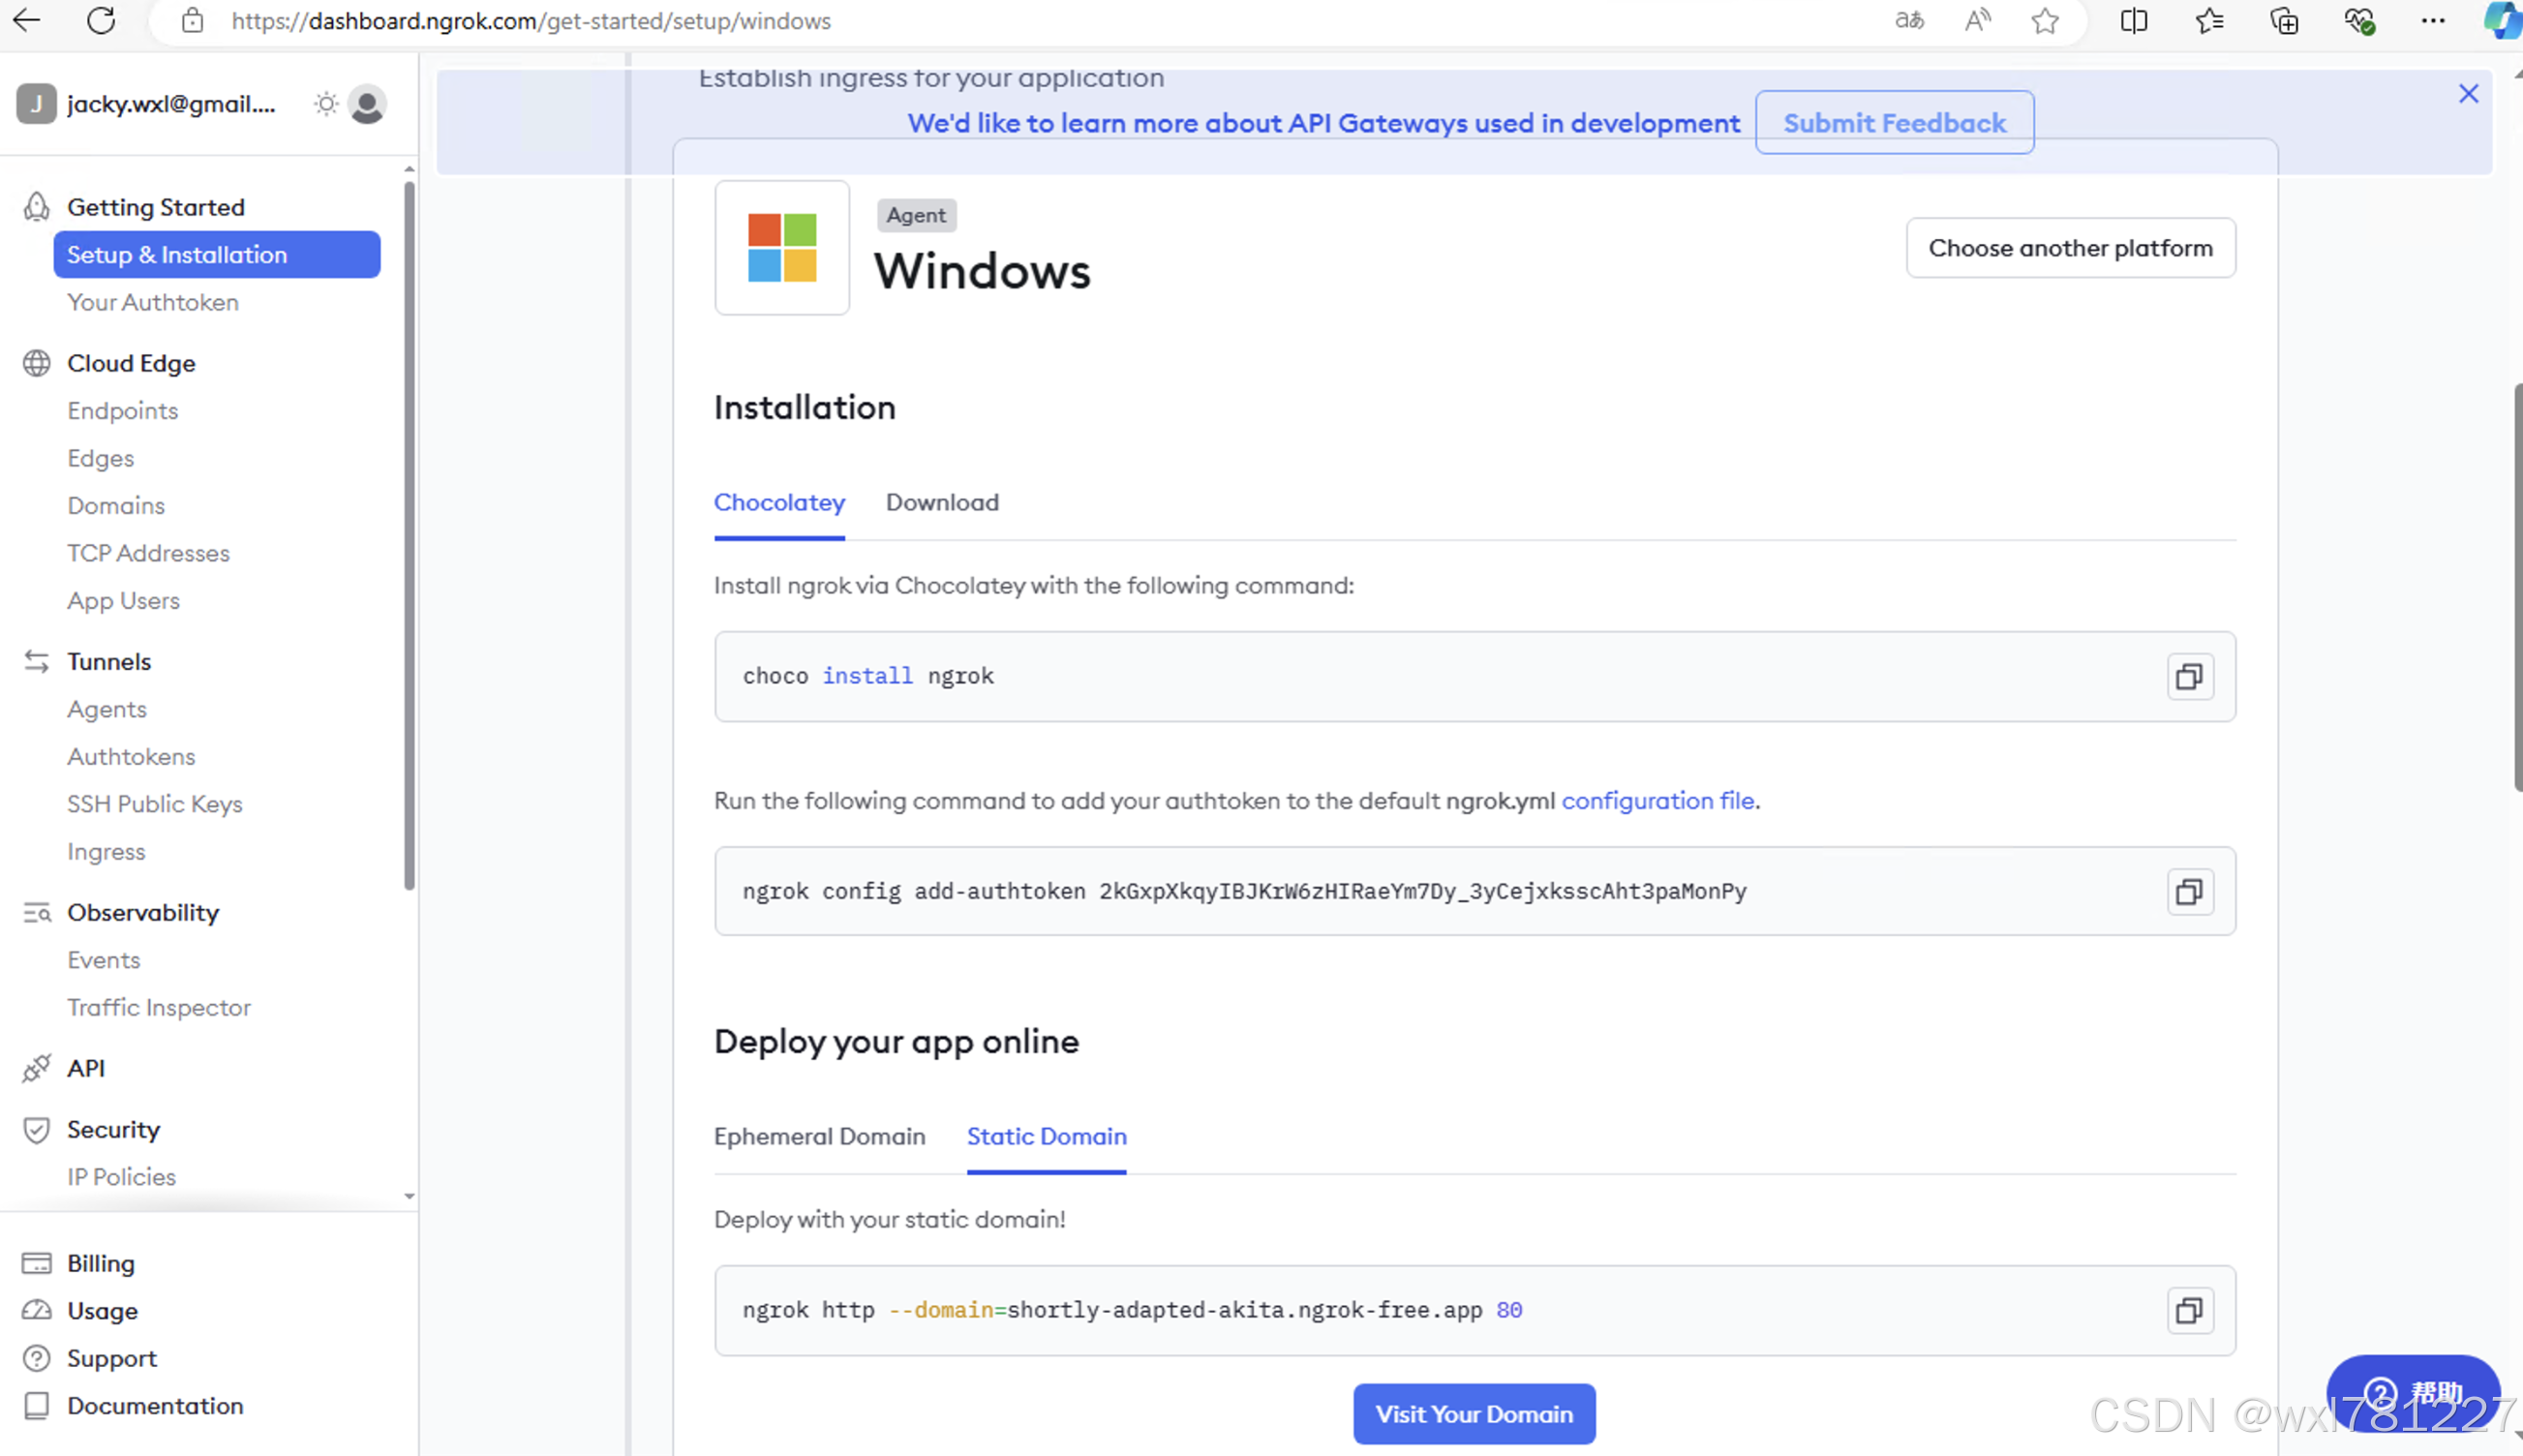This screenshot has width=2523, height=1456.
Task: Click the jacky.wxl@gmail account name
Action: tap(171, 104)
